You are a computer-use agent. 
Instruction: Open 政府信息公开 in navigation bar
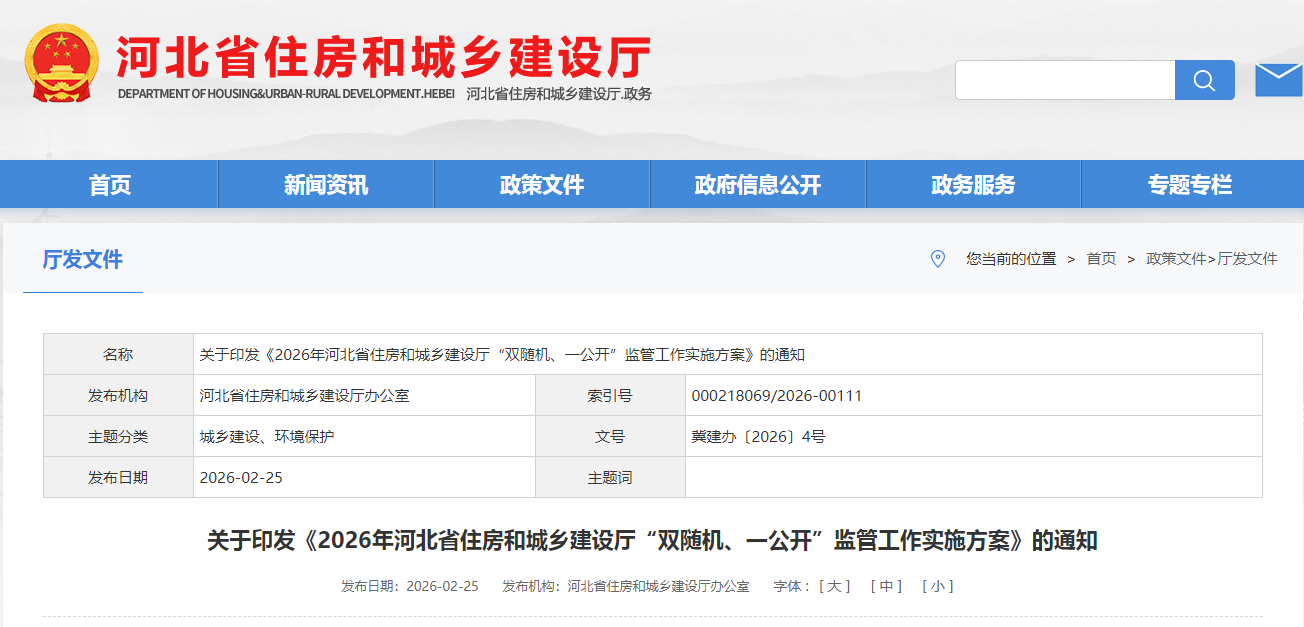(x=758, y=185)
